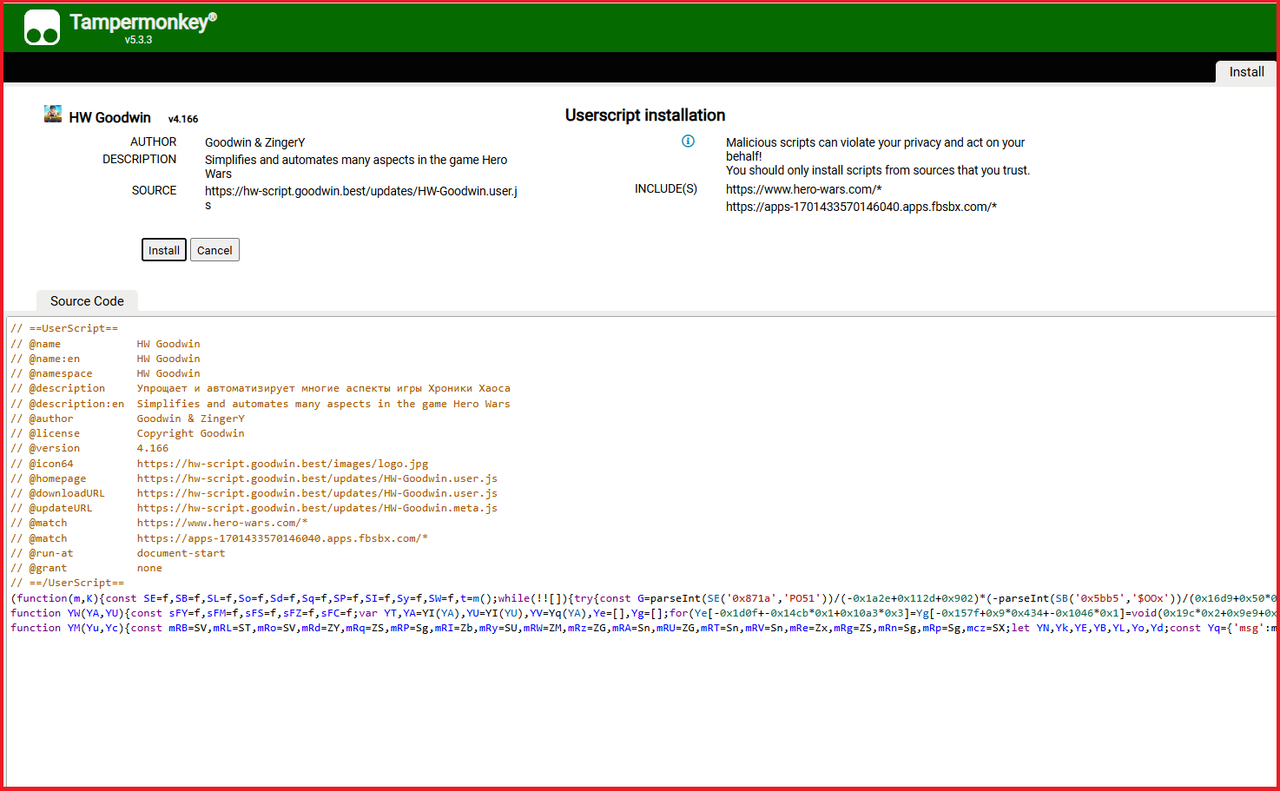This screenshot has width=1280, height=791.
Task: Click the @run-at document-start line
Action: [x=118, y=553]
